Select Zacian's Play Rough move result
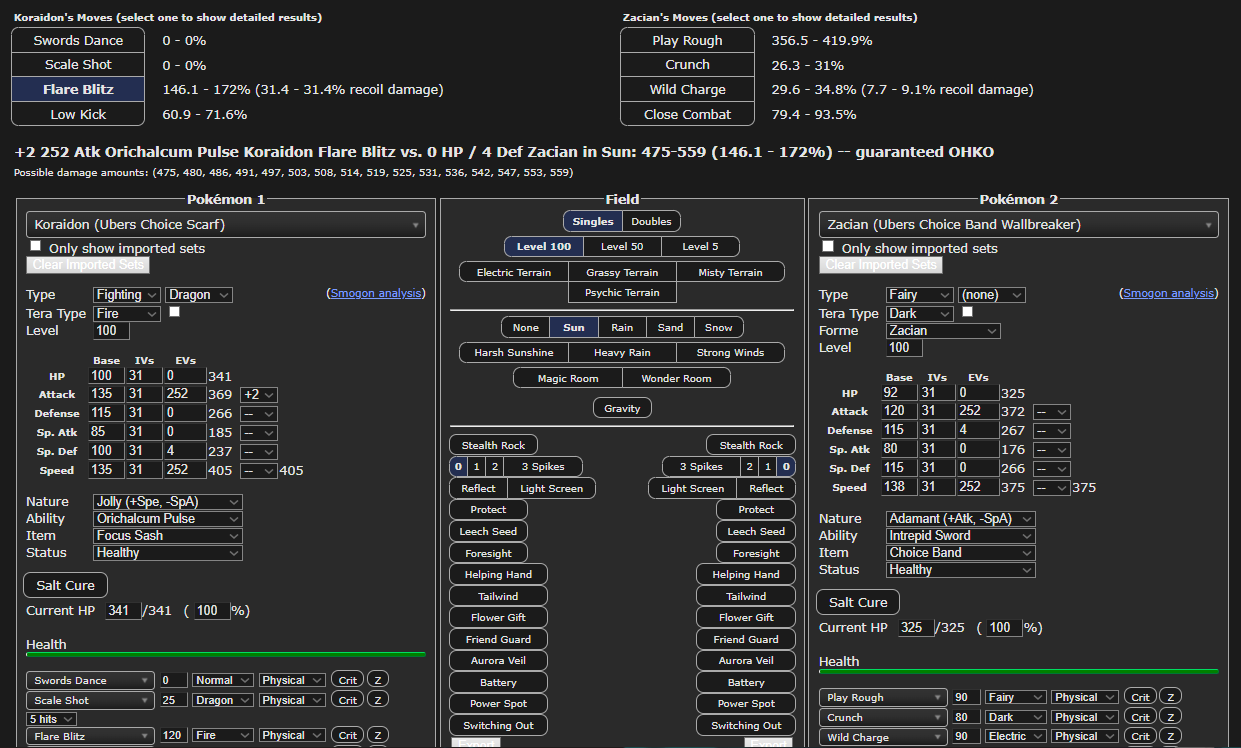Image resolution: width=1241 pixels, height=748 pixels. (x=687, y=40)
